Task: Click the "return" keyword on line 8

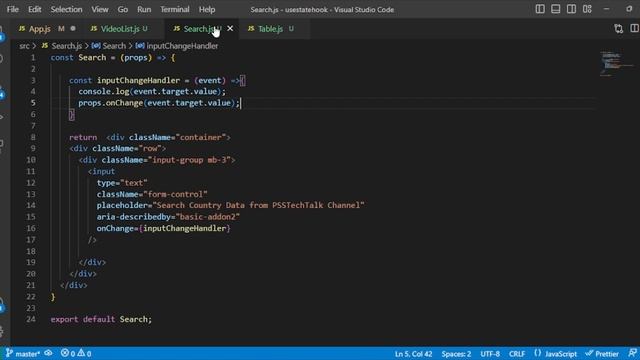Action: [83, 137]
